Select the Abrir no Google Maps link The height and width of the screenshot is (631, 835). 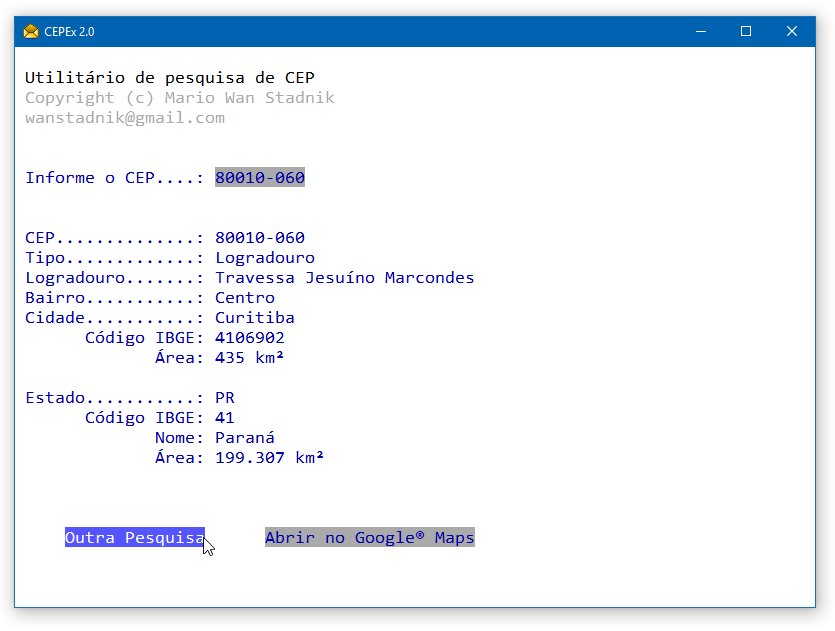(369, 537)
